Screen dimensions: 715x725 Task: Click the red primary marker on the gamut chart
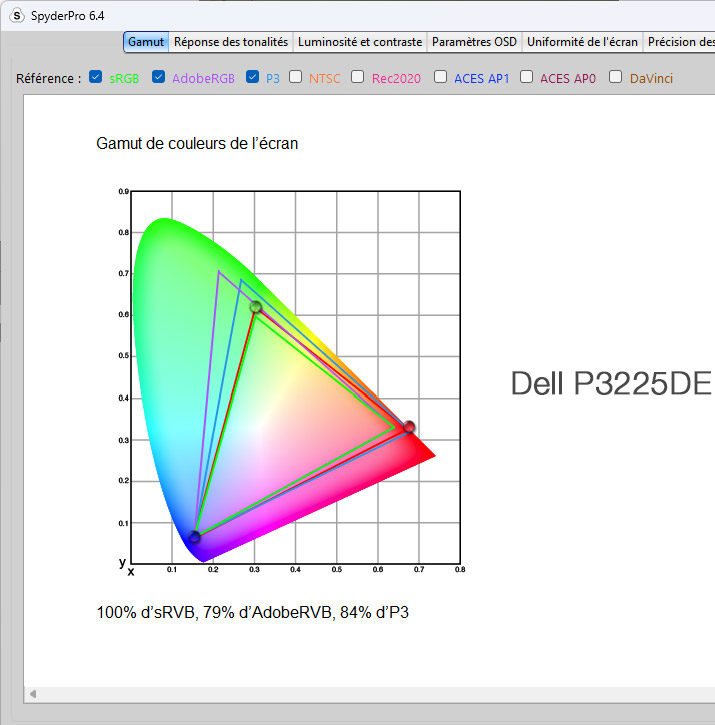[x=408, y=428]
